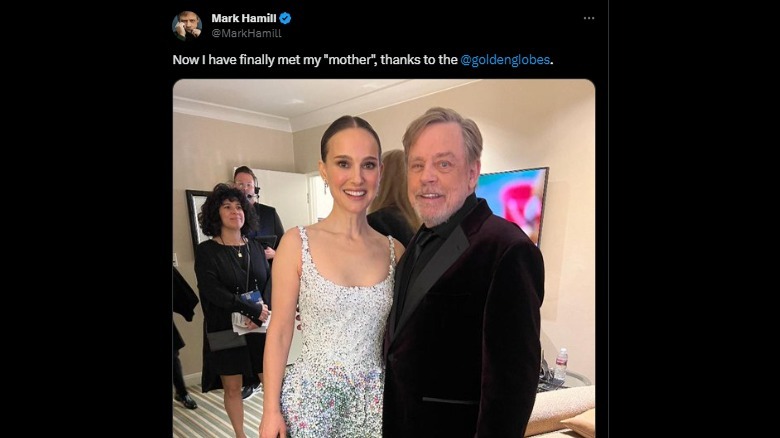The image size is (780, 438).
Task: Open the Mark Hamill display name link
Action: (x=243, y=18)
